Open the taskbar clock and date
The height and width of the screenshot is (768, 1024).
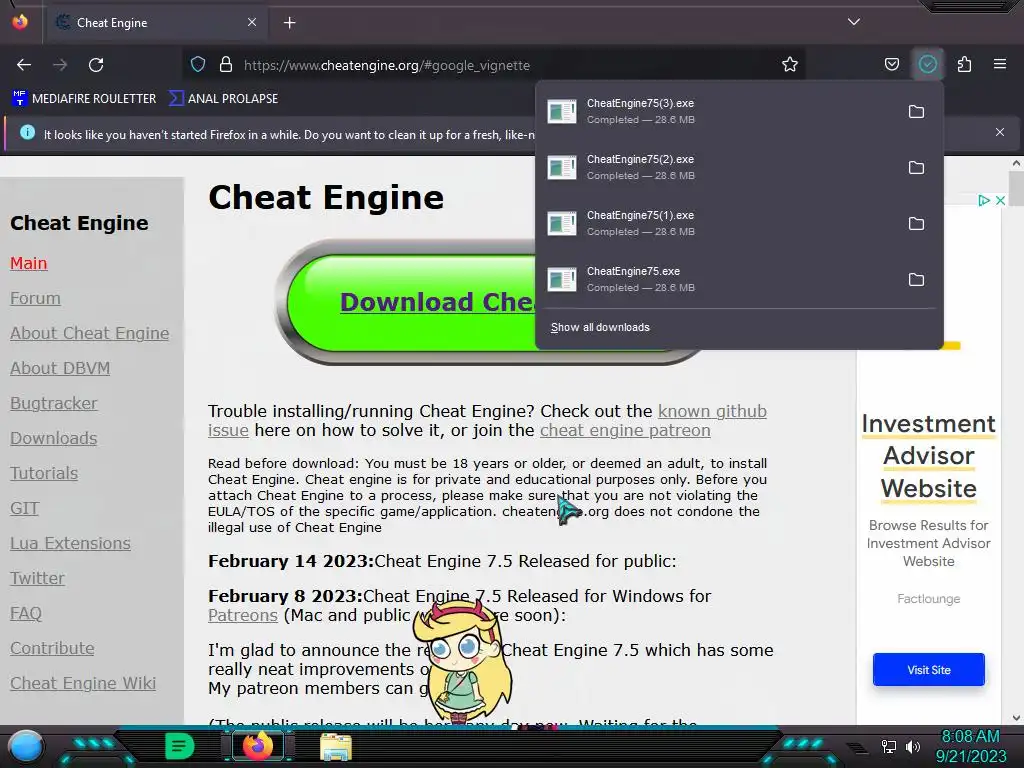tap(970, 746)
